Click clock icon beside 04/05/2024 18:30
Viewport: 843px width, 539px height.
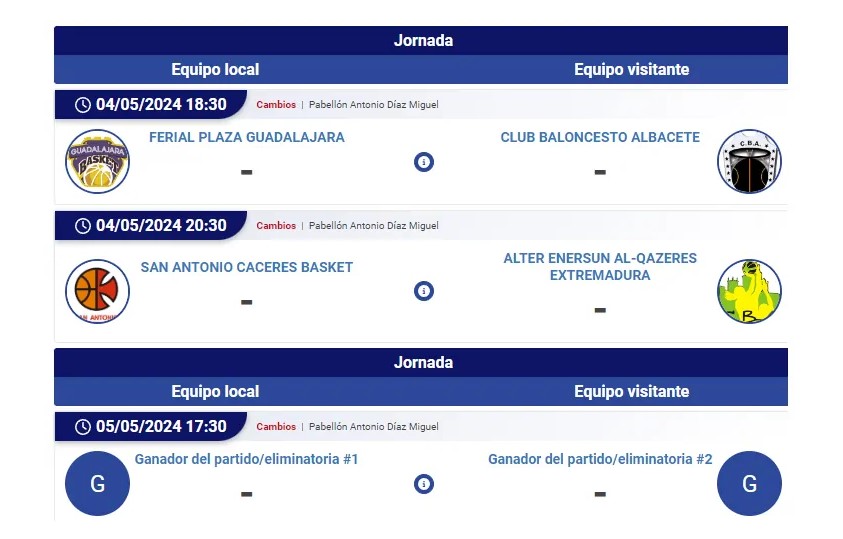click(x=82, y=105)
